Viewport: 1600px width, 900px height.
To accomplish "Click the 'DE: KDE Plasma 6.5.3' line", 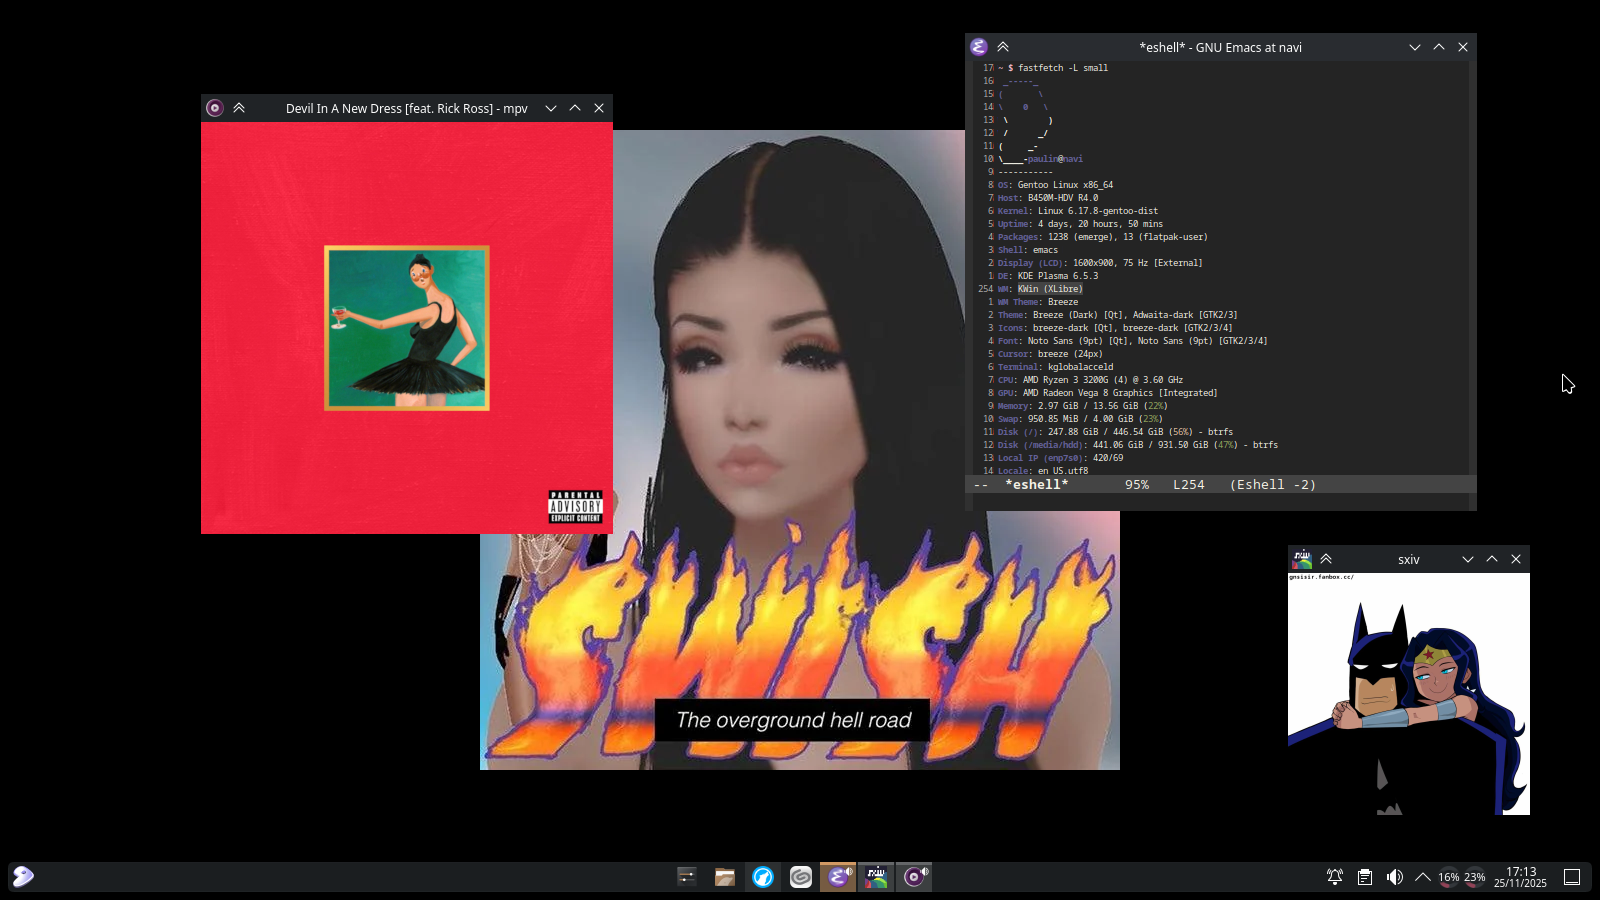I will tap(1047, 276).
